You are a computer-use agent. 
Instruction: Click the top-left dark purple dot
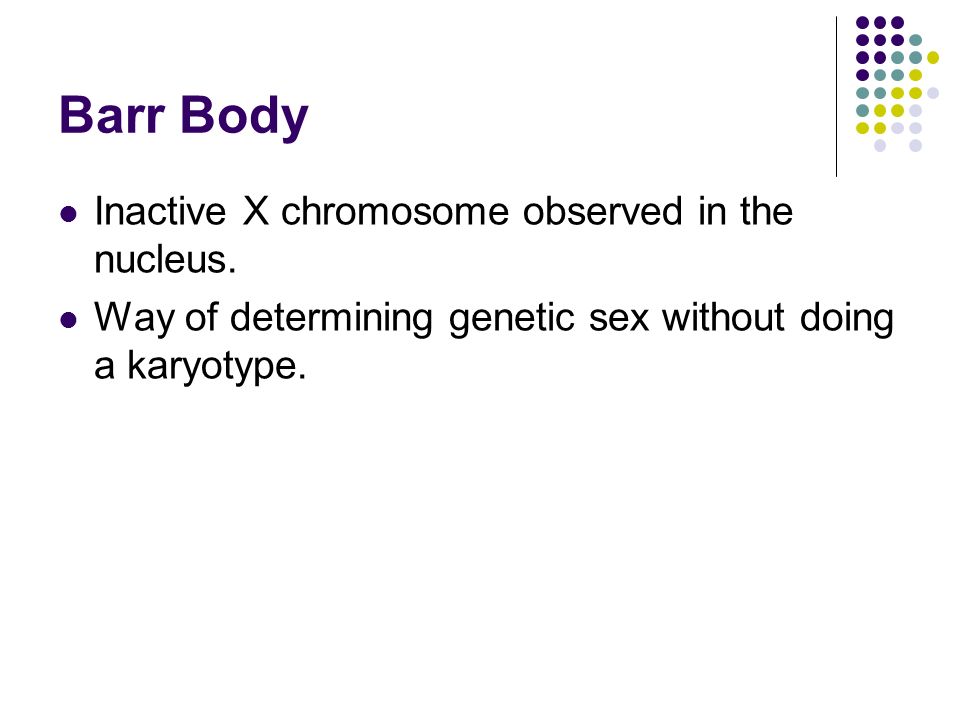(862, 23)
